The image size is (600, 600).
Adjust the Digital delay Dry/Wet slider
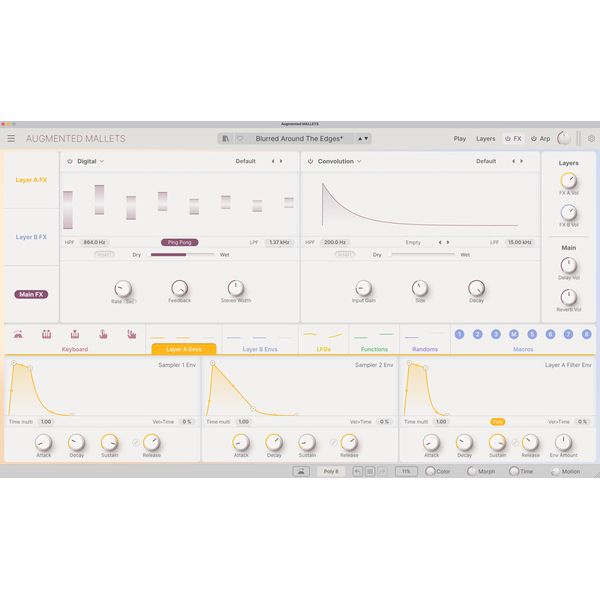pyautogui.click(x=183, y=254)
